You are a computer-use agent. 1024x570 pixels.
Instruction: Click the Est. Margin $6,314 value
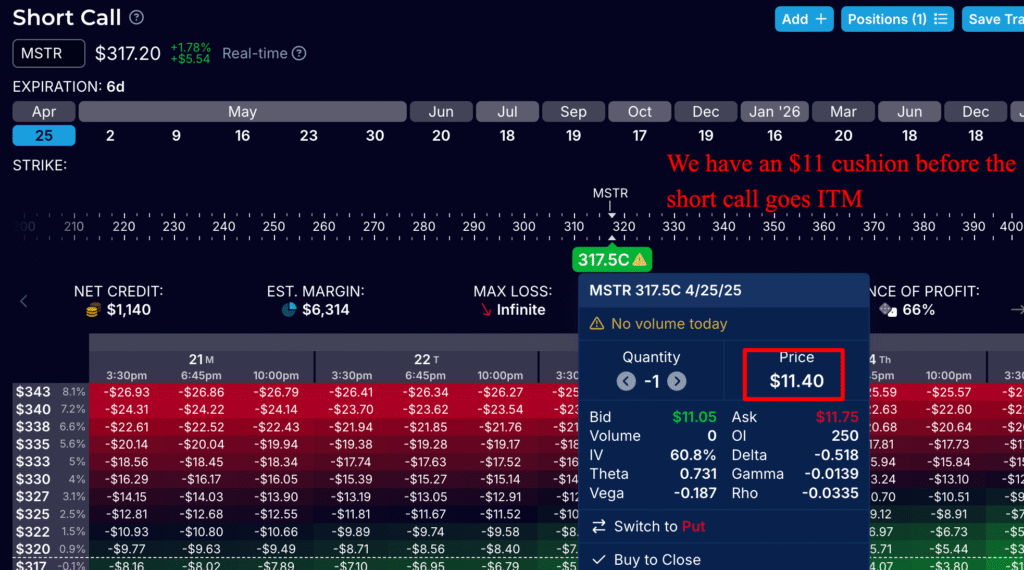[x=325, y=309]
